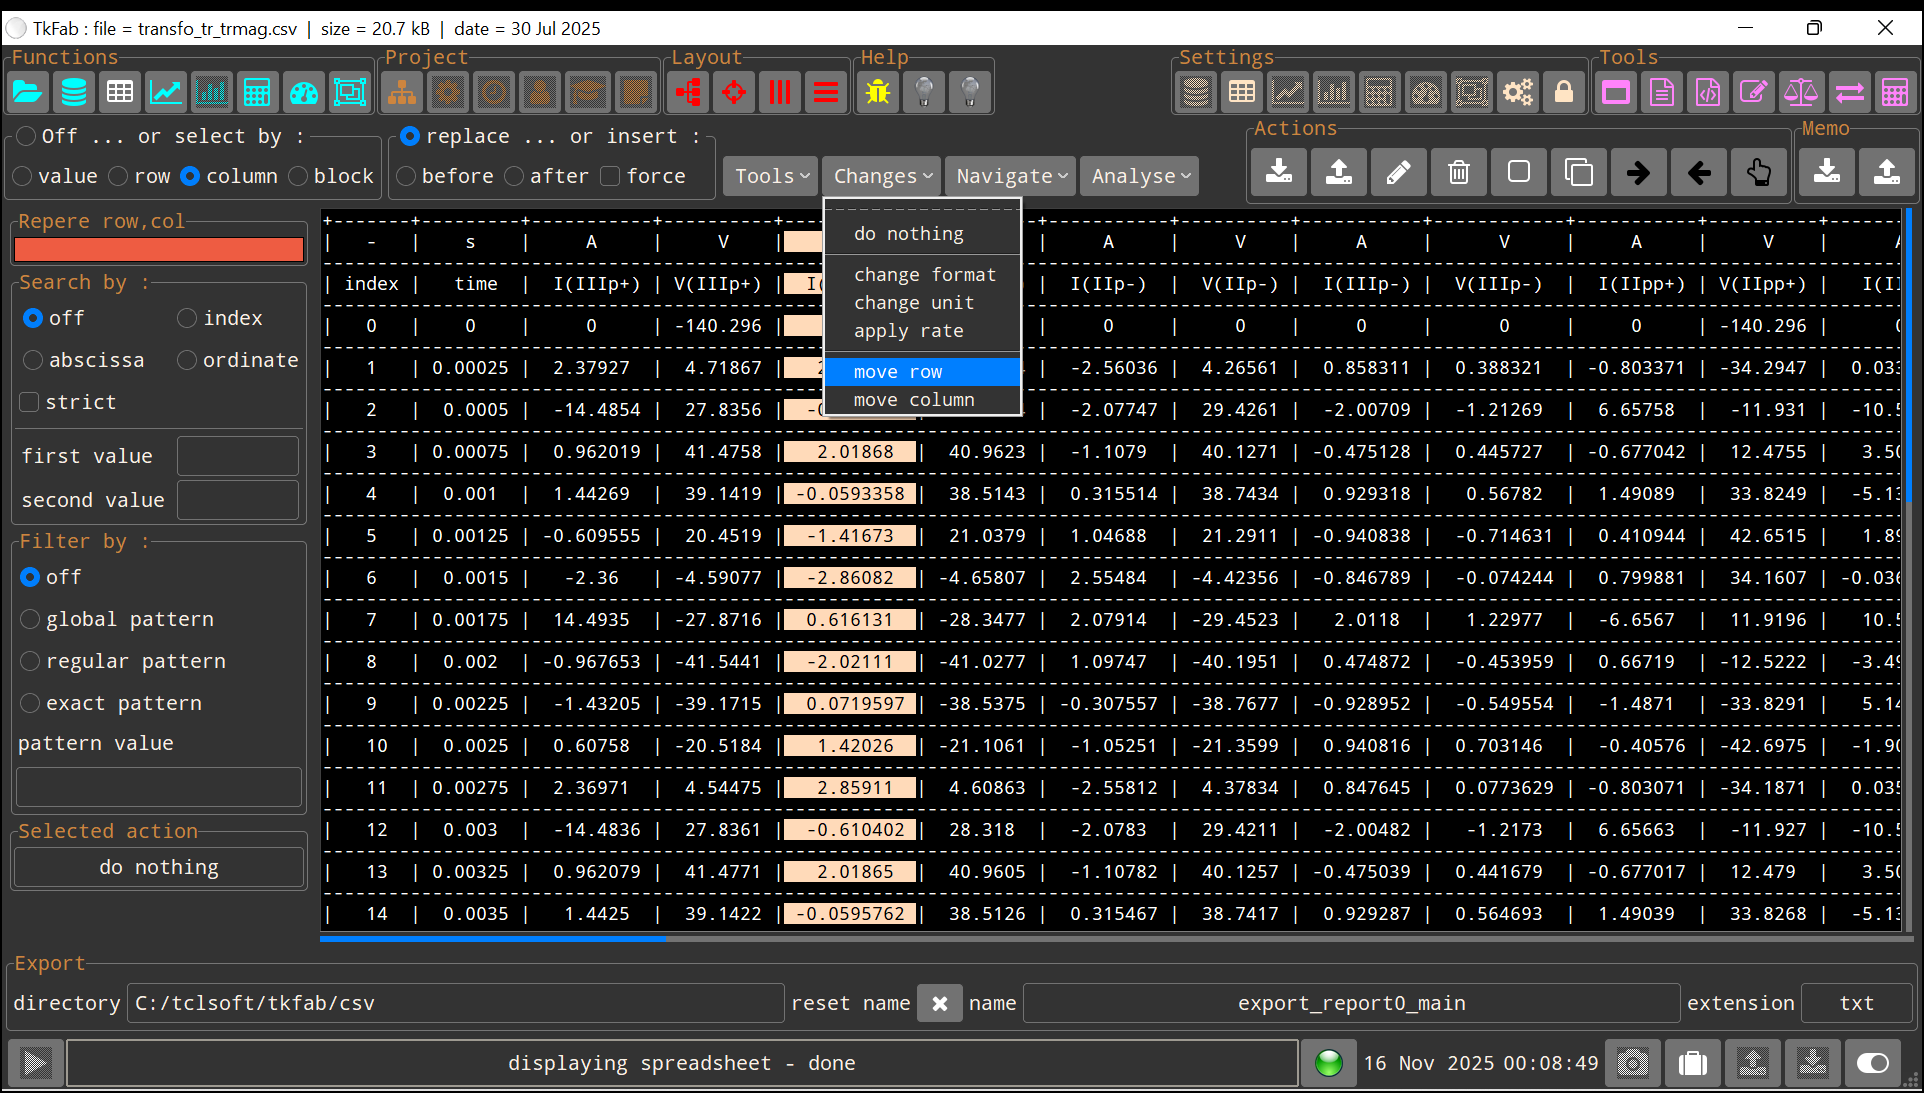Enable the 'strict' search checkbox
1924x1093 pixels.
[x=30, y=402]
